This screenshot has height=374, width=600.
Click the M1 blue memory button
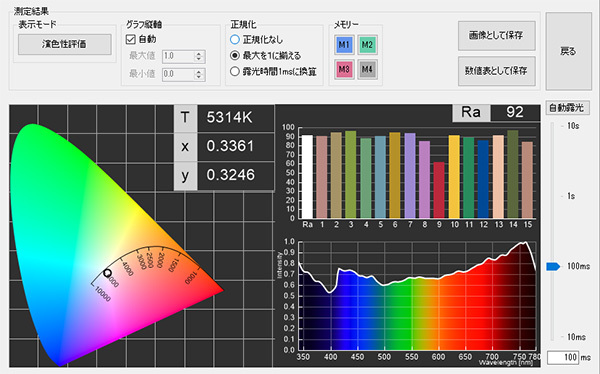344,45
